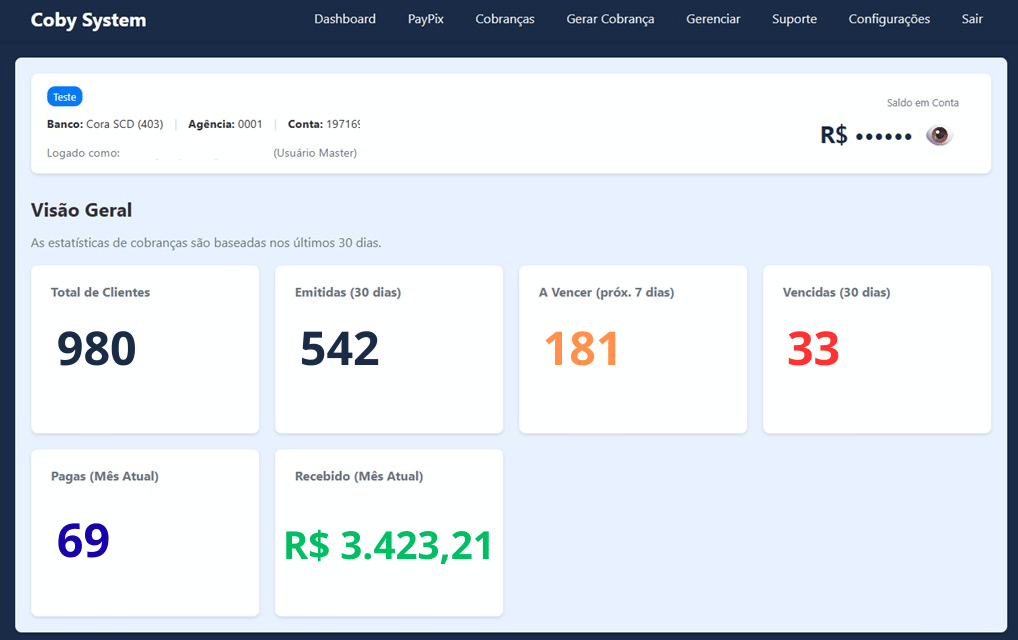
Task: Navigate to Cobranças
Action: pyautogui.click(x=504, y=18)
